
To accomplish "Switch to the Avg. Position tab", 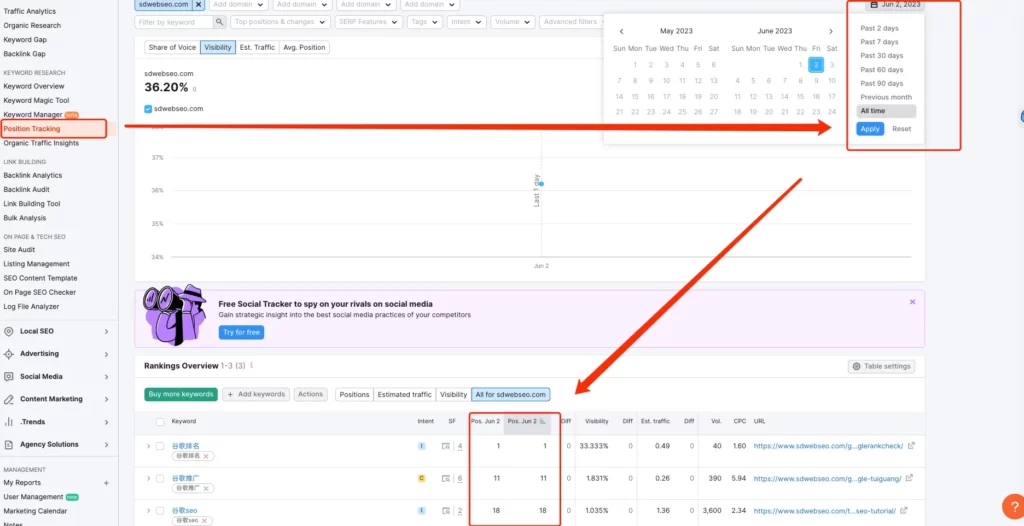I will (x=304, y=48).
